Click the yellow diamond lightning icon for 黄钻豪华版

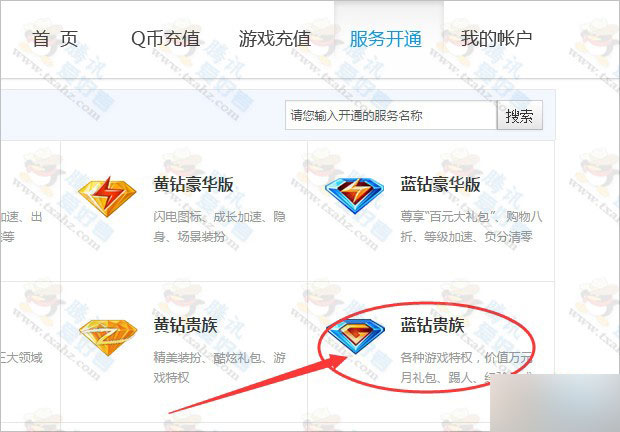pos(107,196)
